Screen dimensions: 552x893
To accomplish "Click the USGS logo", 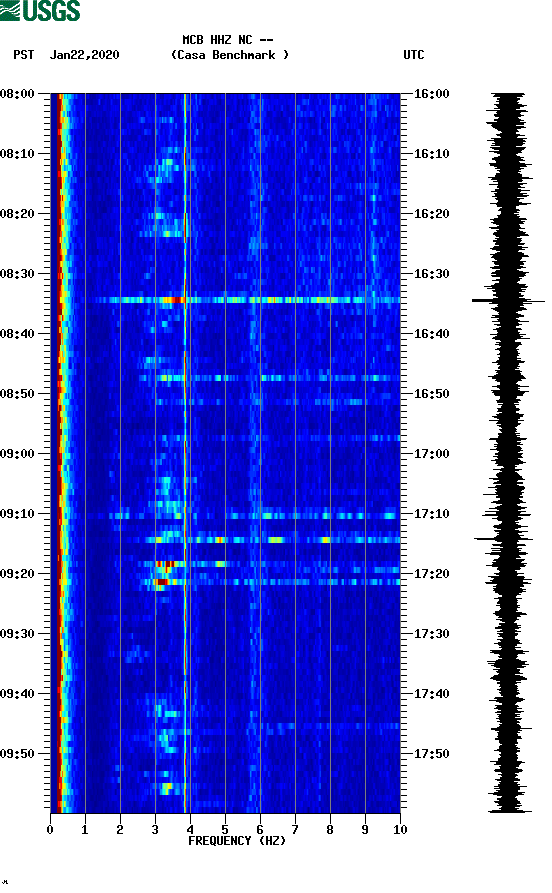I will coord(40,10).
